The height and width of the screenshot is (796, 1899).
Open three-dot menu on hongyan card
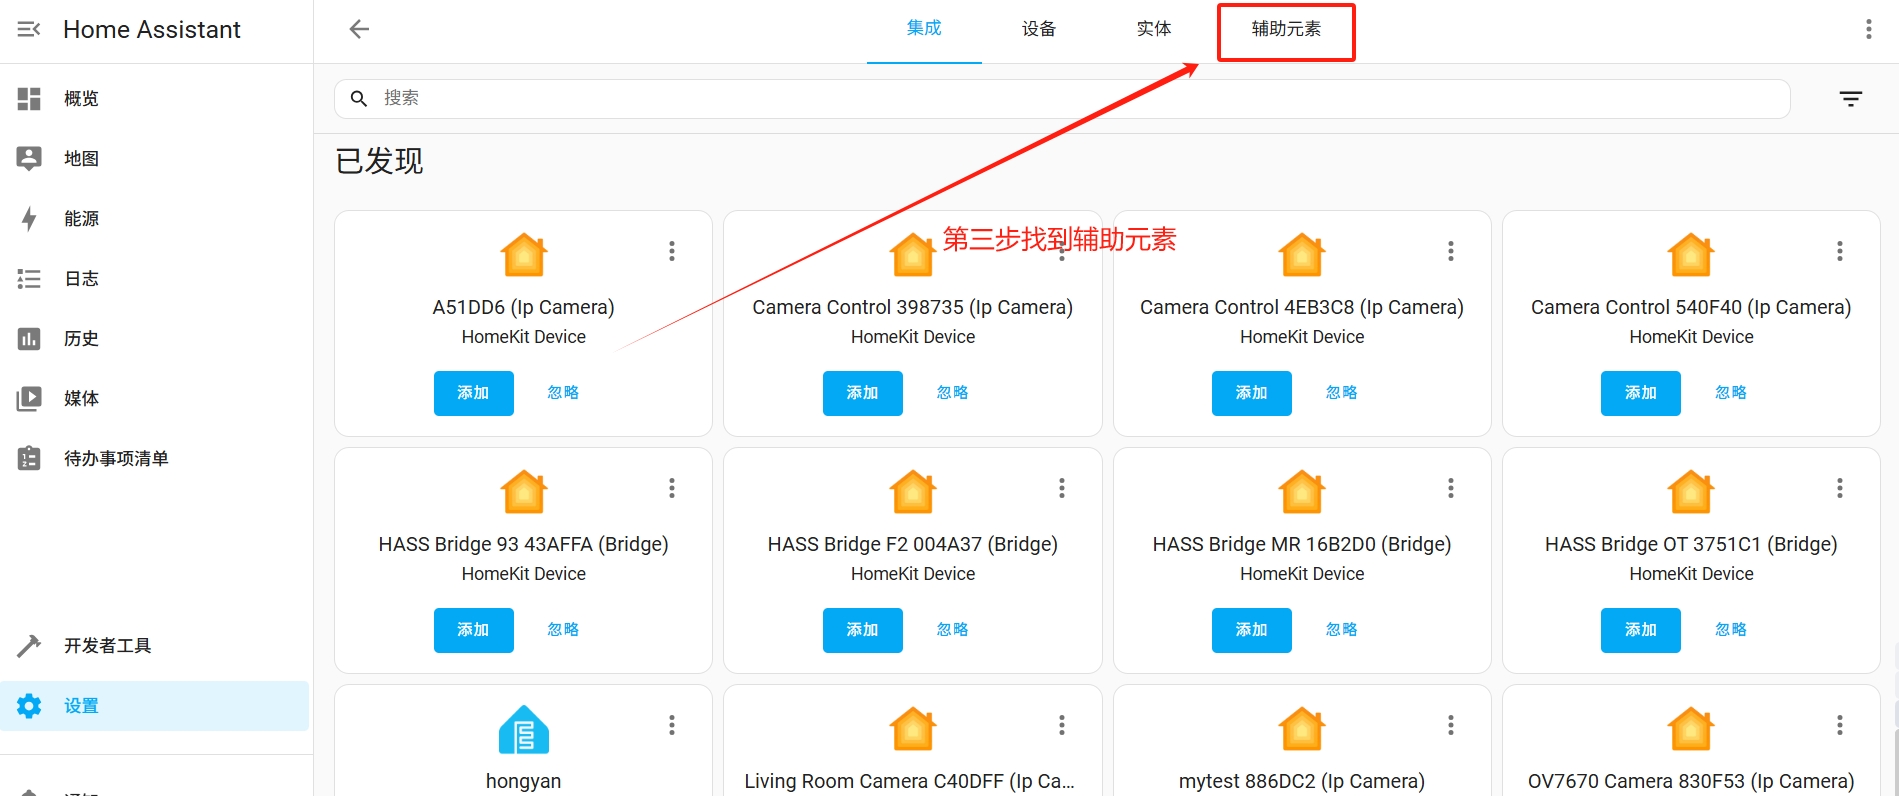(672, 725)
